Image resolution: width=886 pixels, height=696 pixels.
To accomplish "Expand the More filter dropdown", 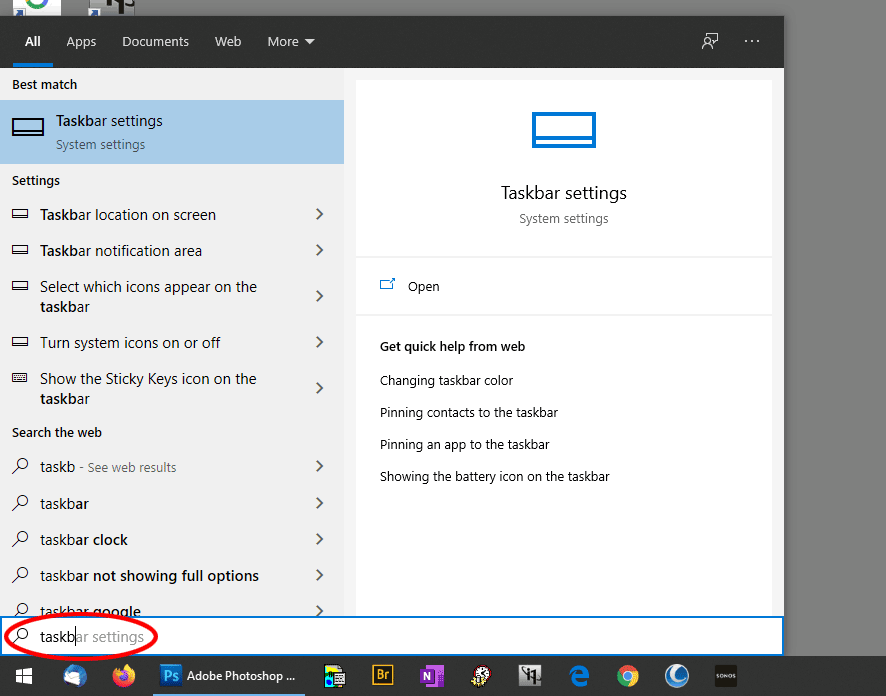I will click(x=291, y=42).
